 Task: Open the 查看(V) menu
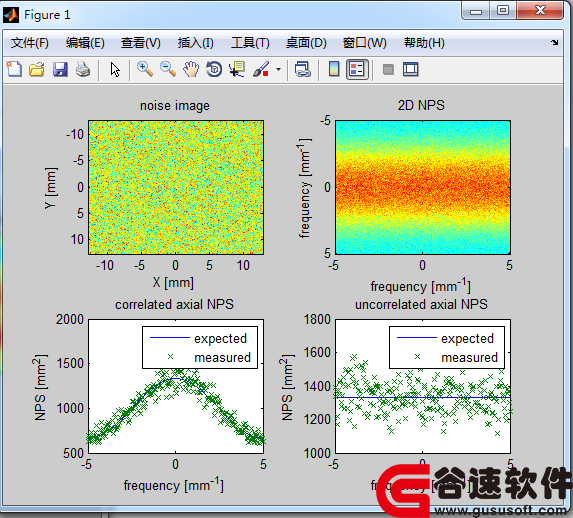[141, 43]
